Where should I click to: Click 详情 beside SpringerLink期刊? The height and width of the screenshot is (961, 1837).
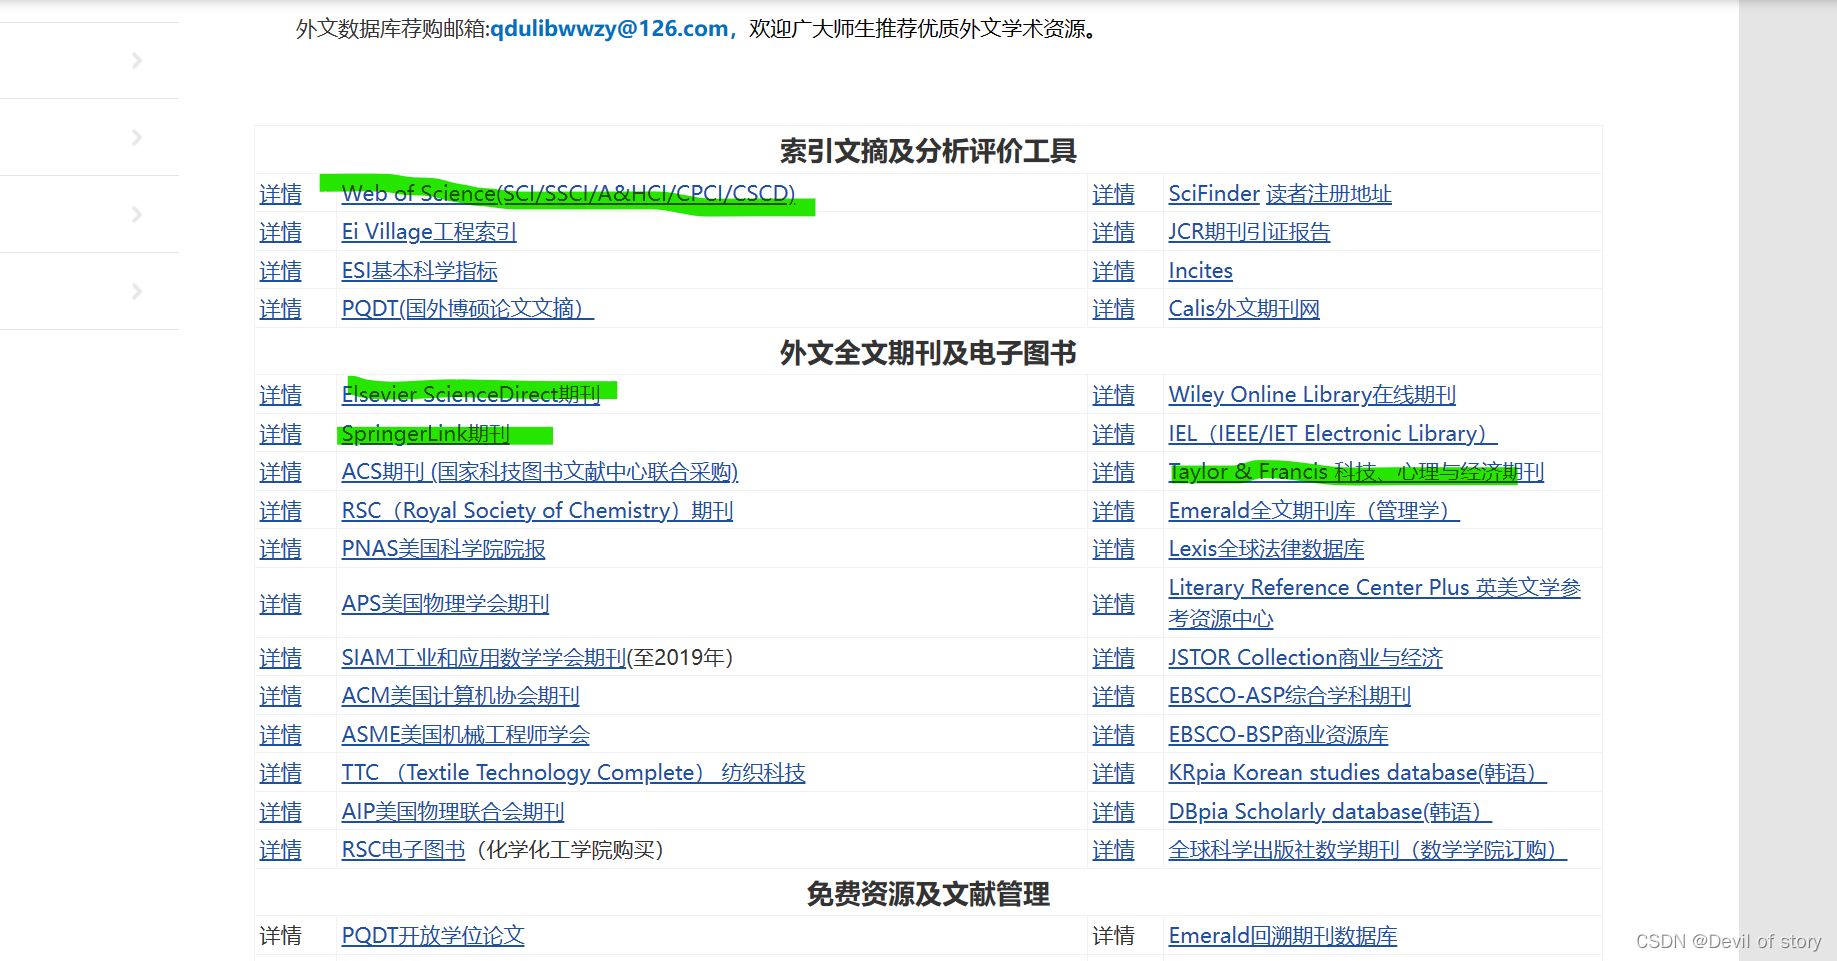280,434
